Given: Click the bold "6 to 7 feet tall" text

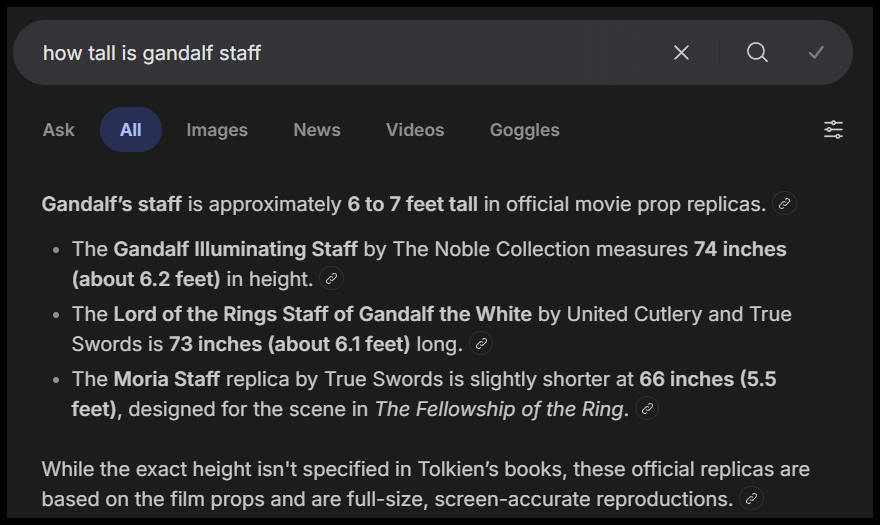Looking at the screenshot, I should 412,205.
